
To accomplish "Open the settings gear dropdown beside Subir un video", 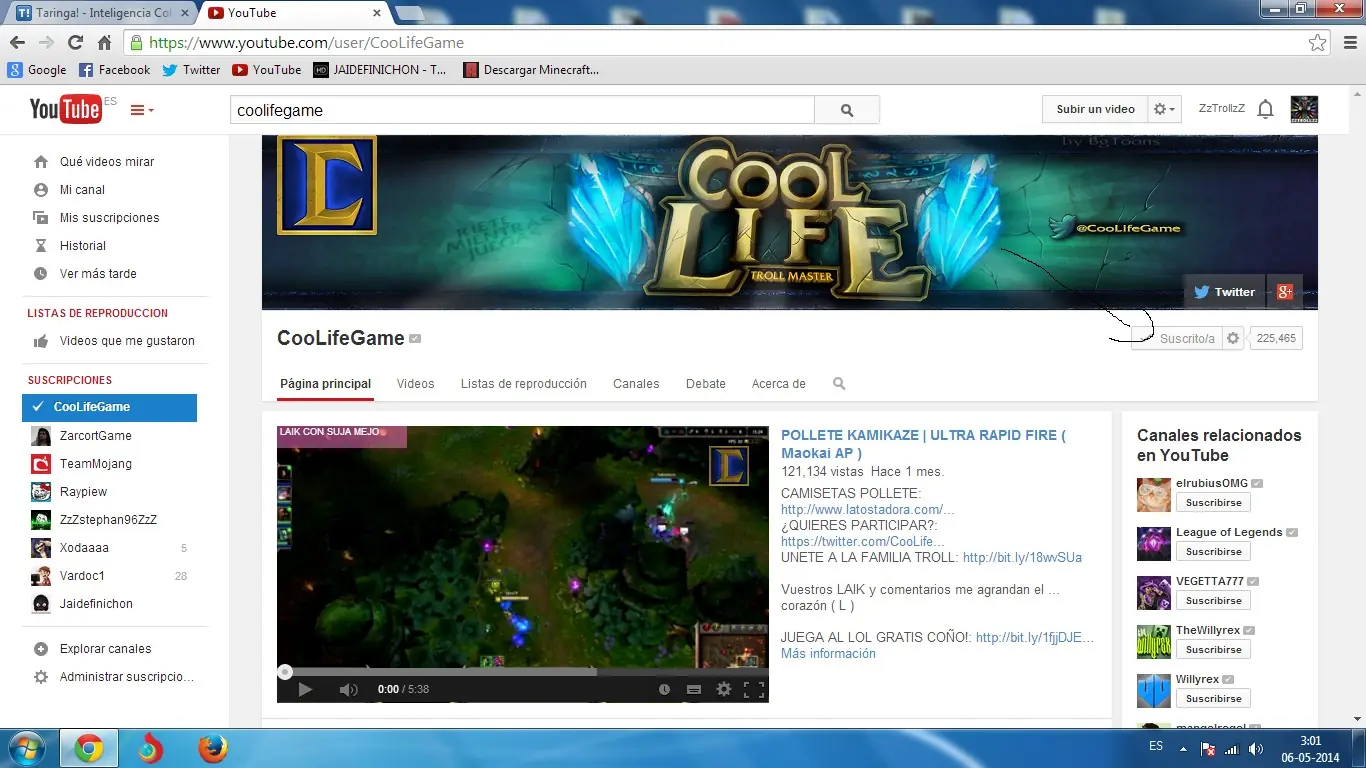I will [1165, 109].
